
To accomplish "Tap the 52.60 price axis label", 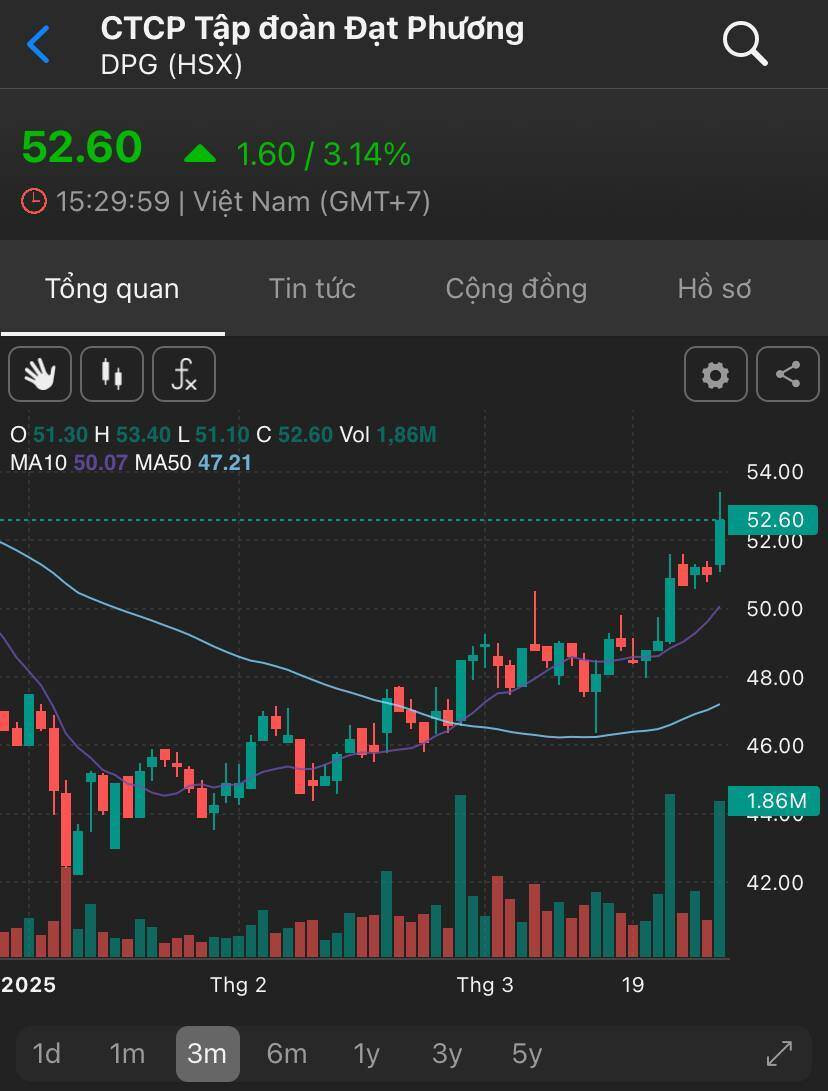I will 773,520.
